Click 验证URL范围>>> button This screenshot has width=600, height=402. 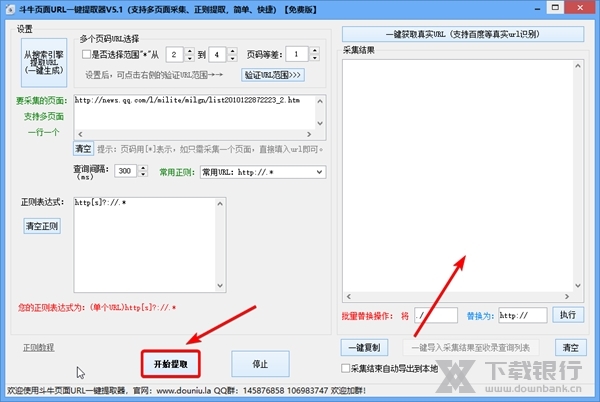(x=273, y=75)
